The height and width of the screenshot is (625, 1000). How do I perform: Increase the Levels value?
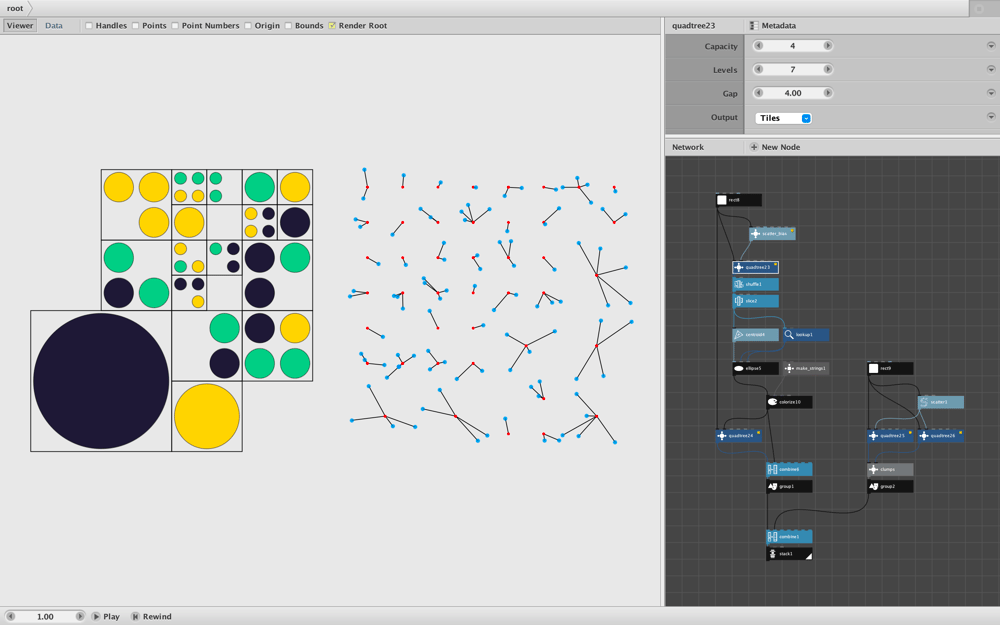pos(828,70)
